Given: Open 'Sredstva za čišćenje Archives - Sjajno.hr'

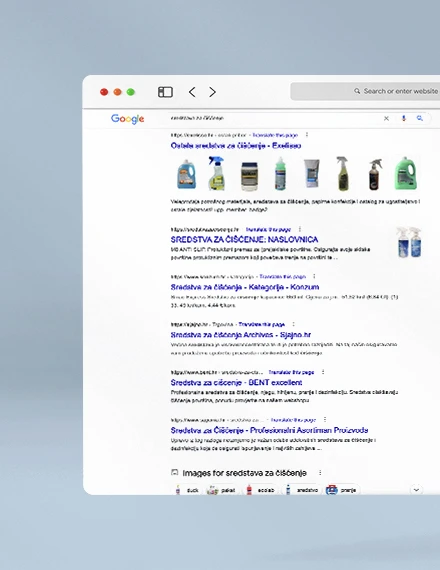Looking at the screenshot, I should [x=241, y=335].
